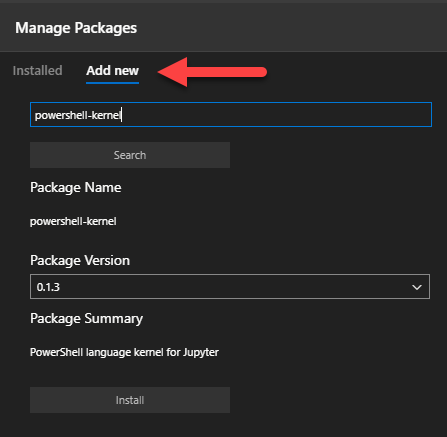This screenshot has height=437, width=447.
Task: Switch to the Installed tab
Action: click(x=37, y=71)
